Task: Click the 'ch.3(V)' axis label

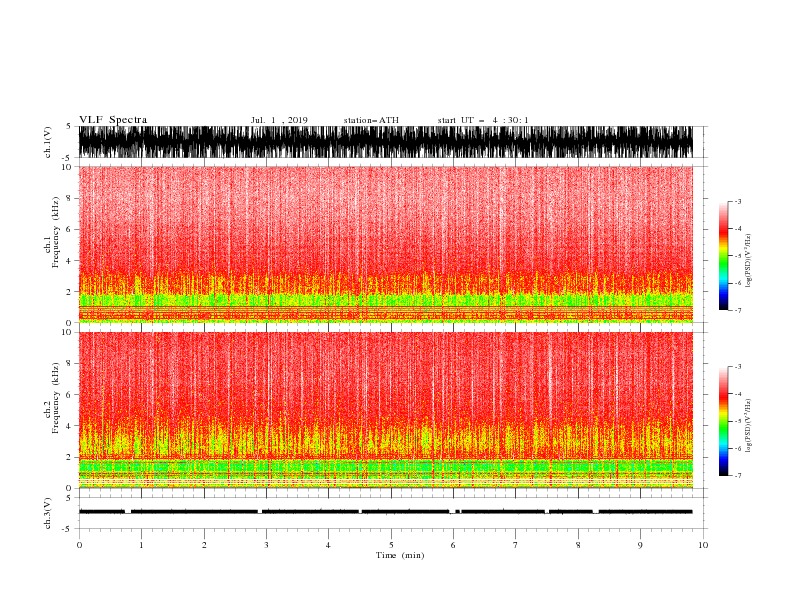Action: click(x=48, y=513)
